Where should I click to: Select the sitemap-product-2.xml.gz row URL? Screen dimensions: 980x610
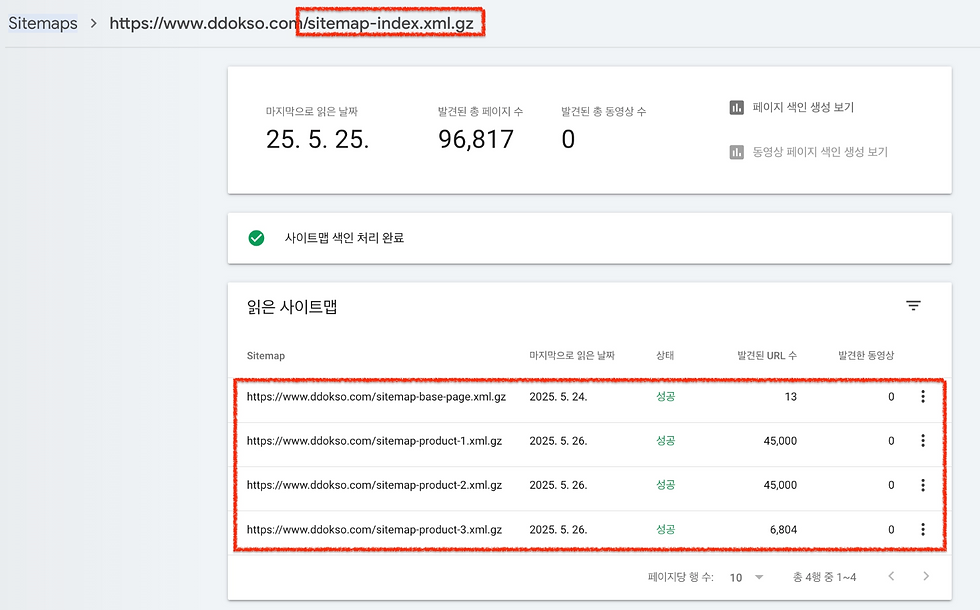[374, 485]
